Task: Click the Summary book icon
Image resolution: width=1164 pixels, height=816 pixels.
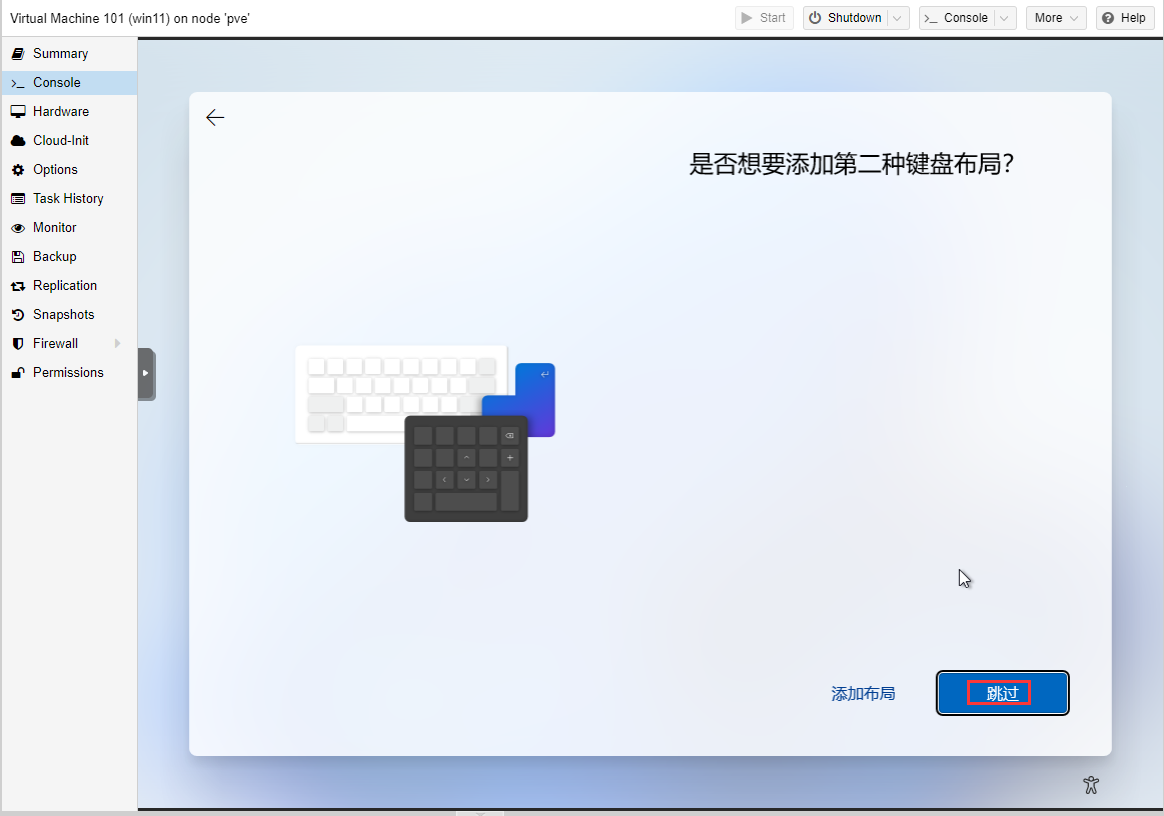Action: pos(18,54)
